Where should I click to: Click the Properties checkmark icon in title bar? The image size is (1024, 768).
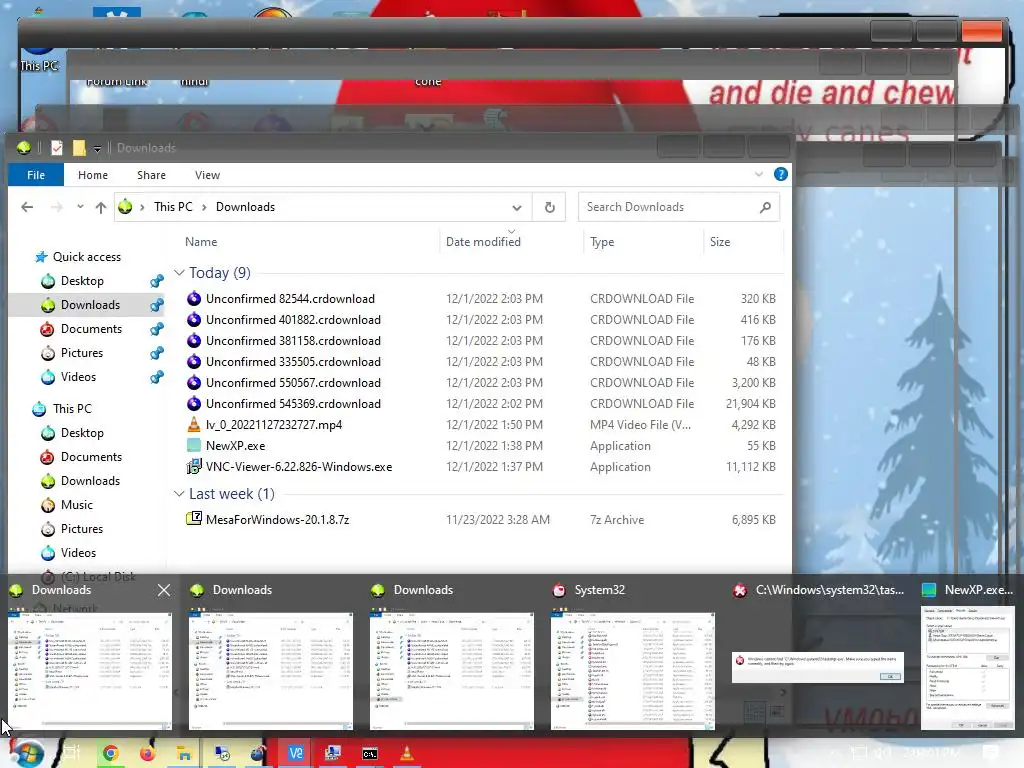57,148
